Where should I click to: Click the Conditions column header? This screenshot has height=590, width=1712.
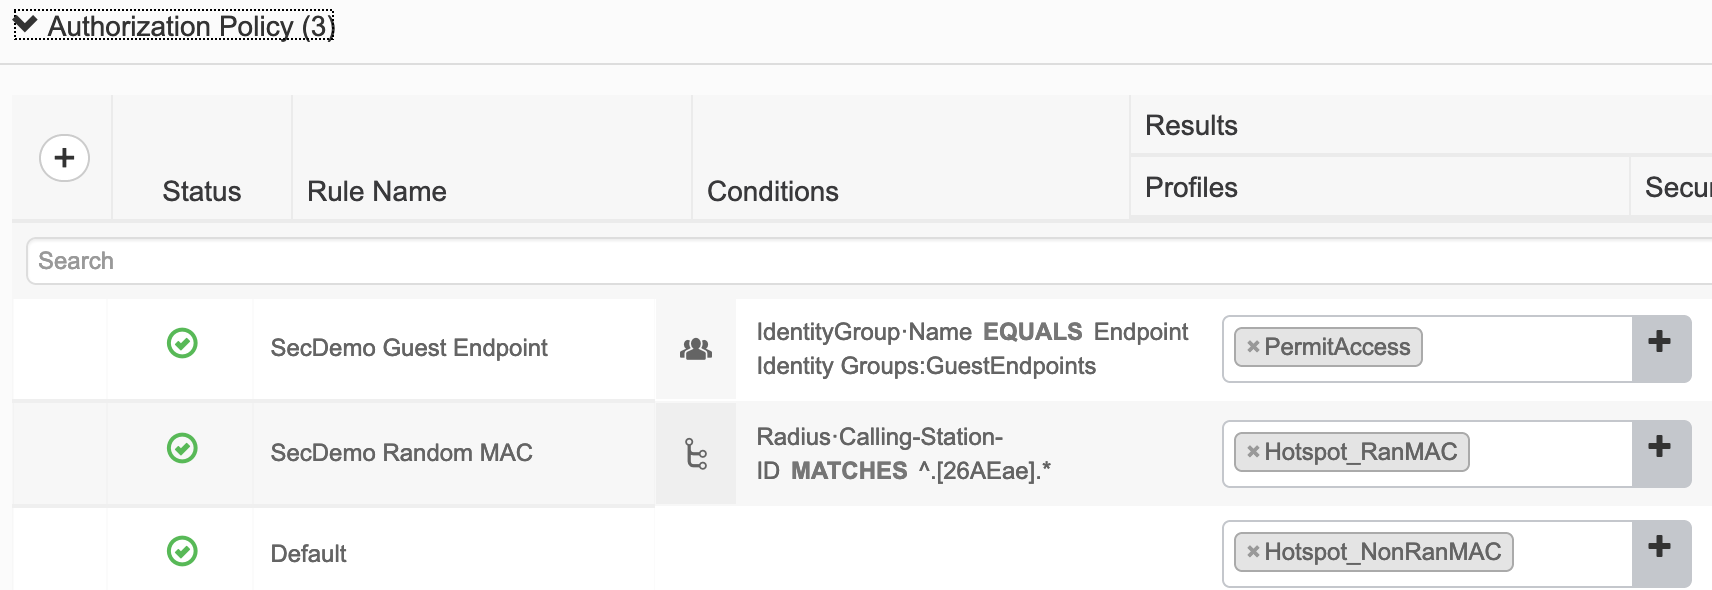tap(773, 192)
